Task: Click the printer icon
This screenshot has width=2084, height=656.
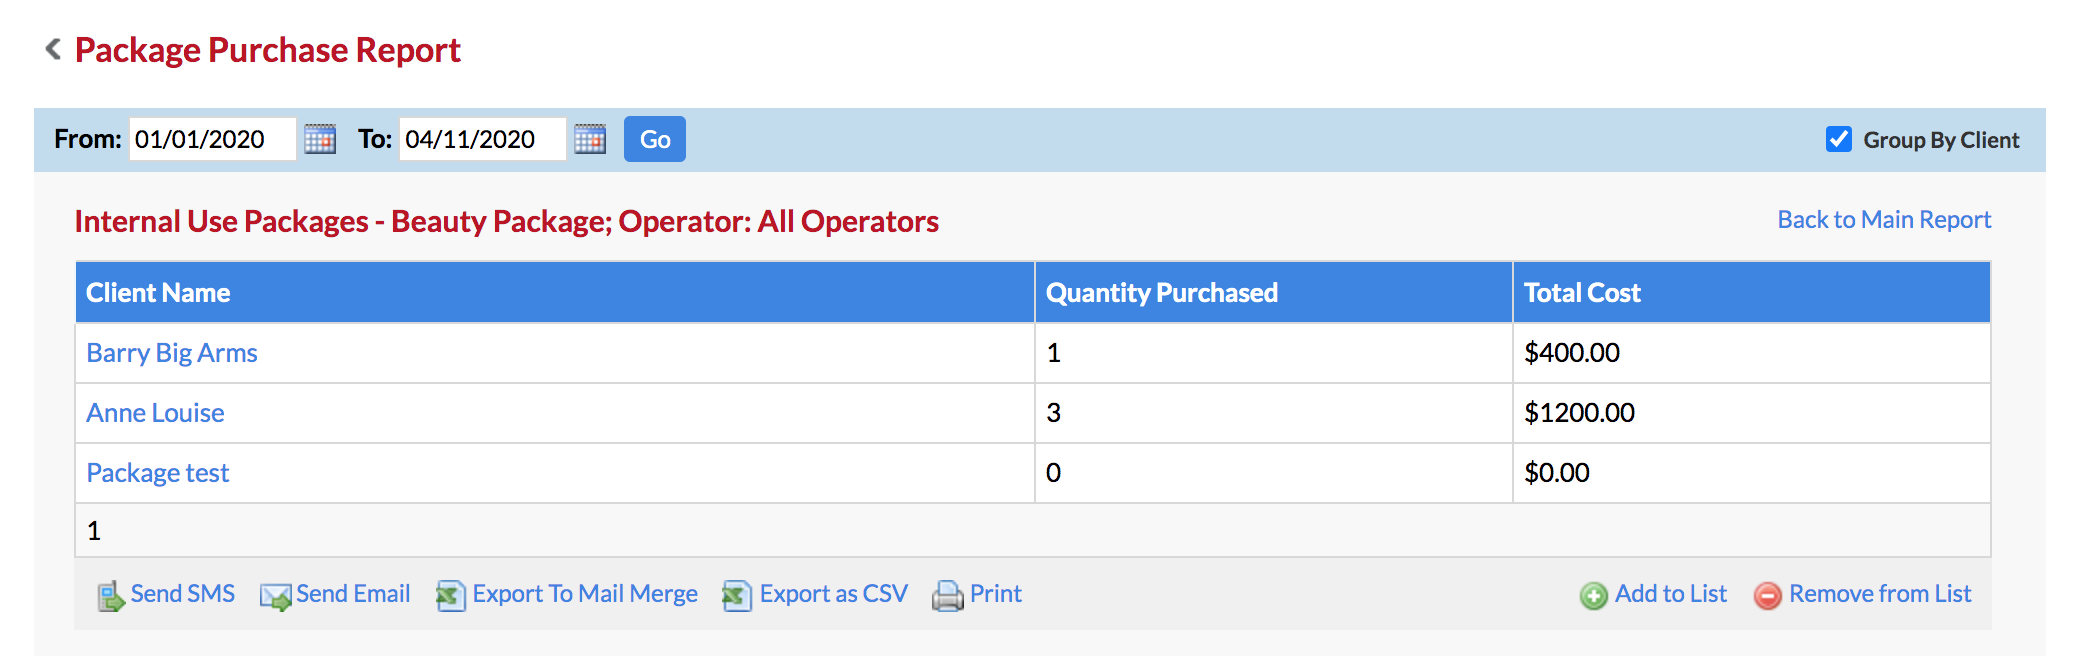Action: [947, 596]
